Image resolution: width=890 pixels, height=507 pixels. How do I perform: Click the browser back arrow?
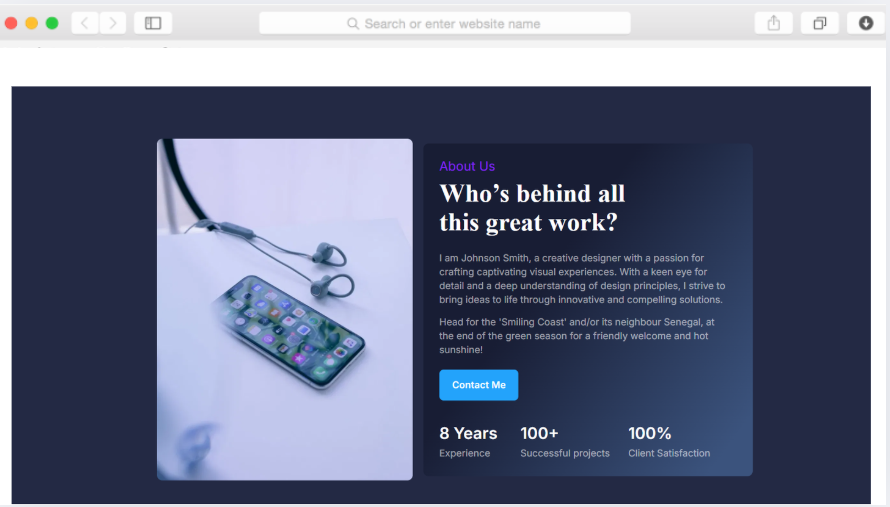(x=85, y=23)
